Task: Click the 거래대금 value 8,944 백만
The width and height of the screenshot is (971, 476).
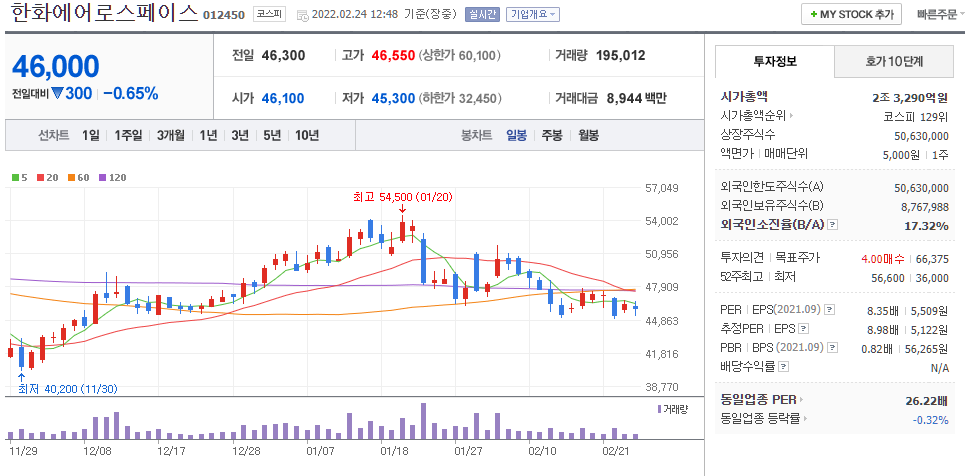Action: 637,98
